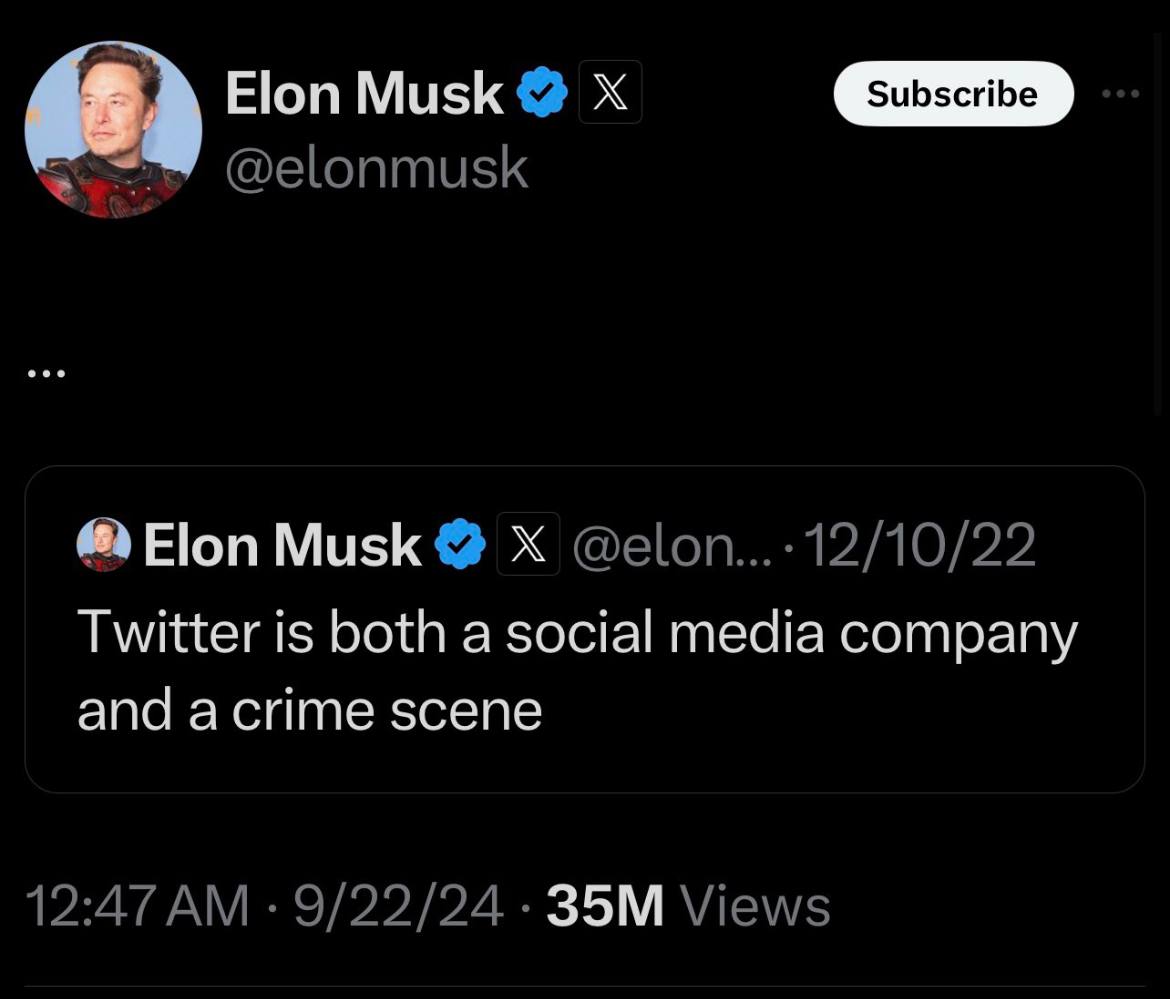Image resolution: width=1170 pixels, height=999 pixels.
Task: Open the quoted post text about Twitter
Action: tap(577, 635)
